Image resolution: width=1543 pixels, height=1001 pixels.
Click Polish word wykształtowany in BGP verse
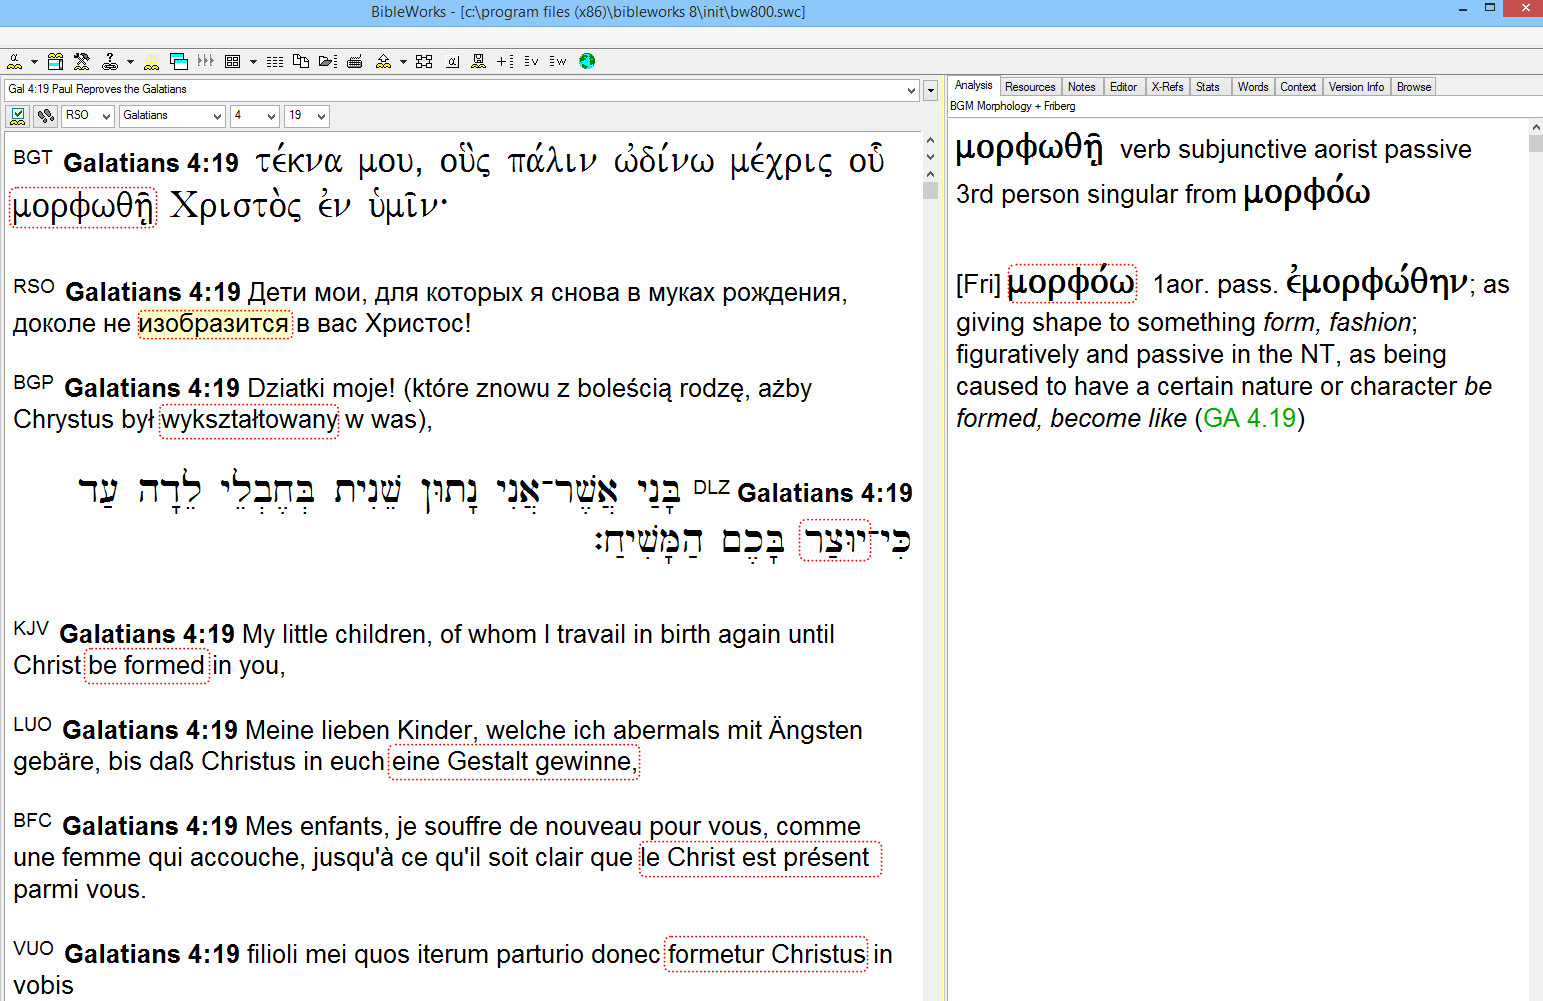pos(250,420)
